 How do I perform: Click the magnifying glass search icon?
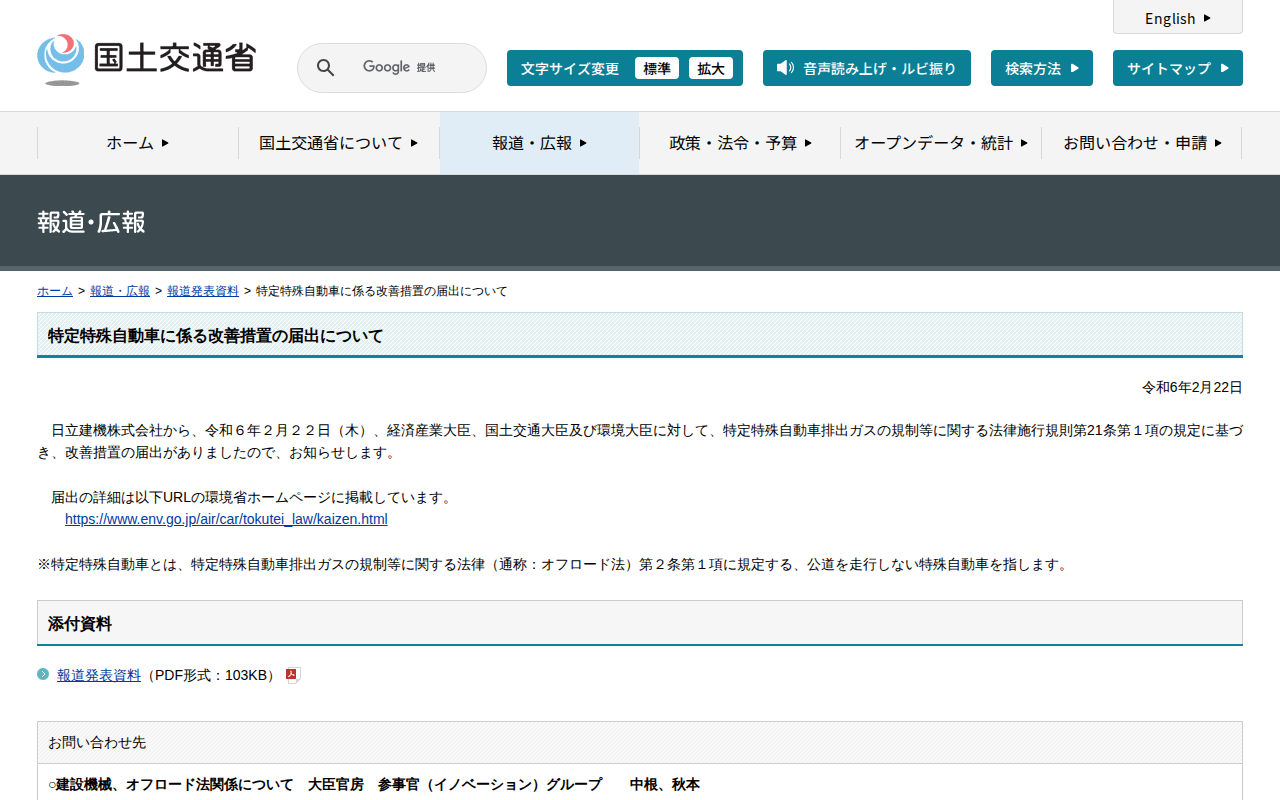325,68
